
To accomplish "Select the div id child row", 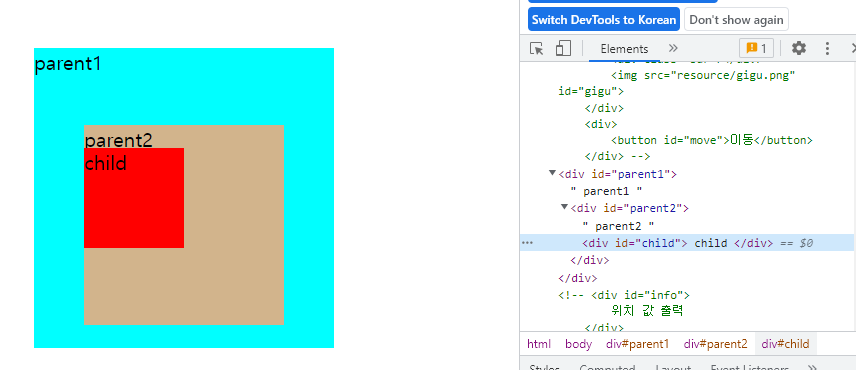I will (687, 243).
